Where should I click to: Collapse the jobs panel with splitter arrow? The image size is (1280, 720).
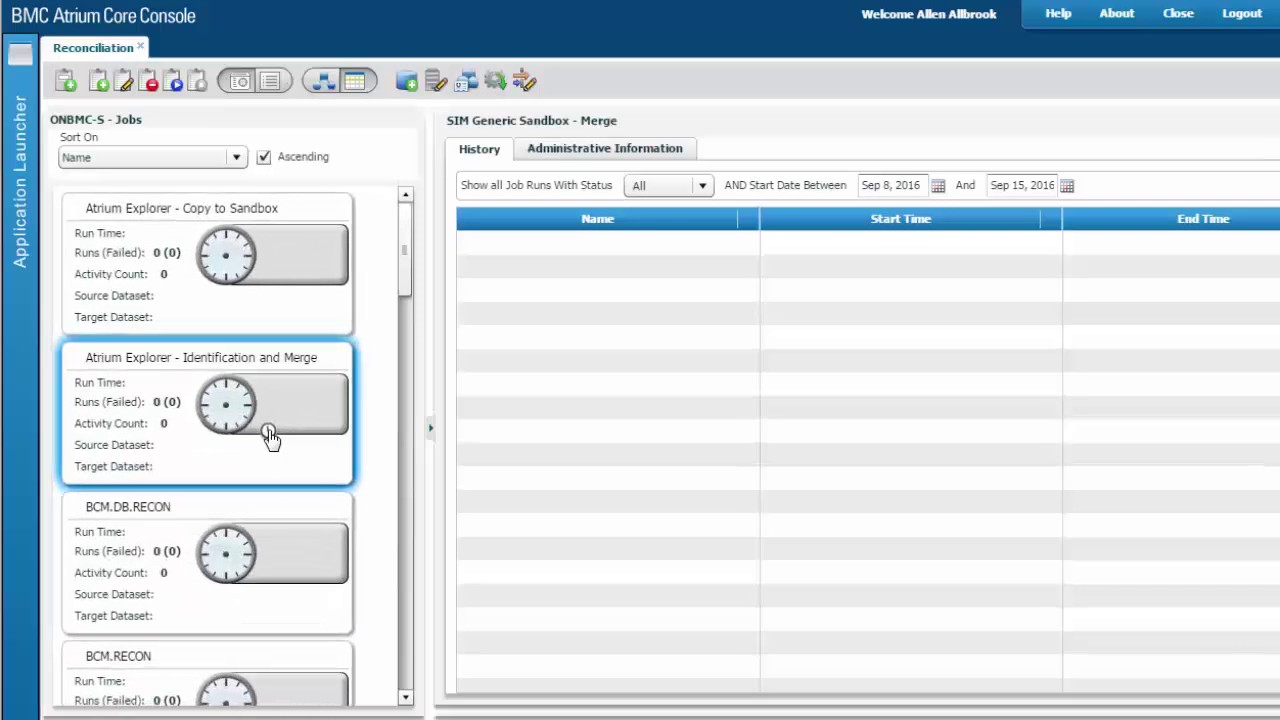[431, 428]
